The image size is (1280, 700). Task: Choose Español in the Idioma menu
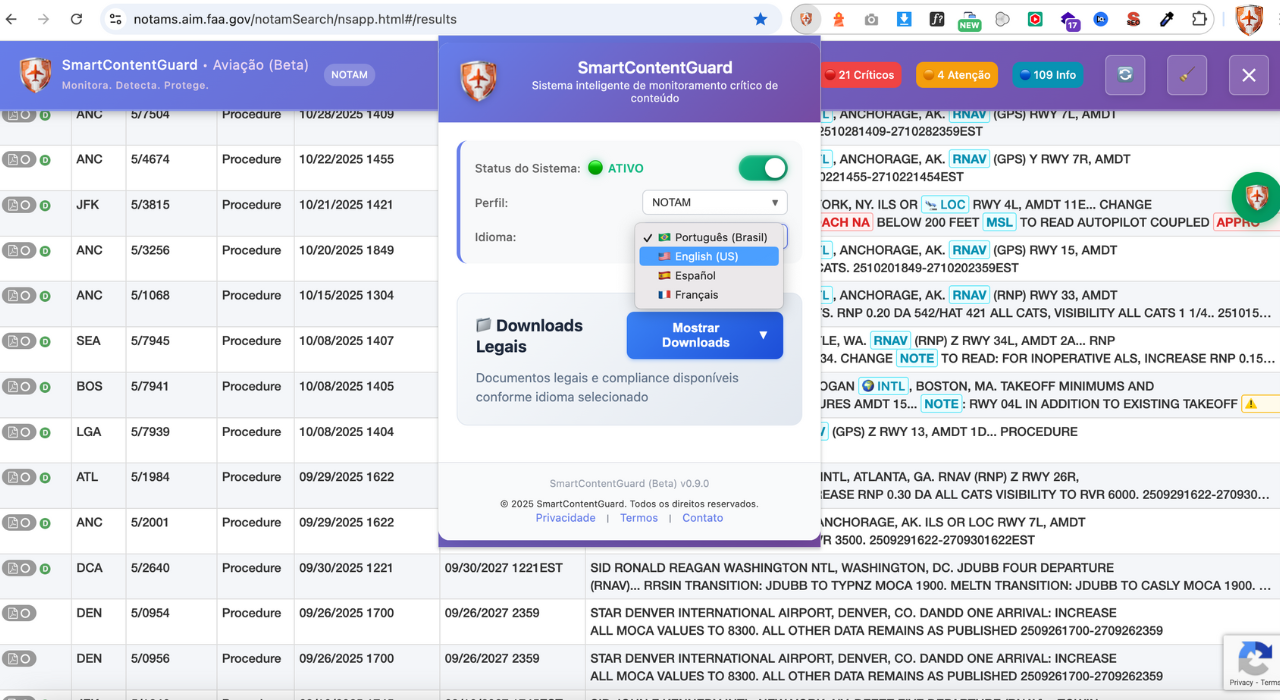(x=694, y=276)
